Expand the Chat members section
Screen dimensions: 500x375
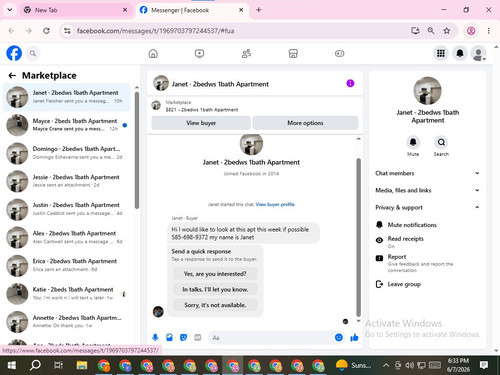[x=427, y=173]
